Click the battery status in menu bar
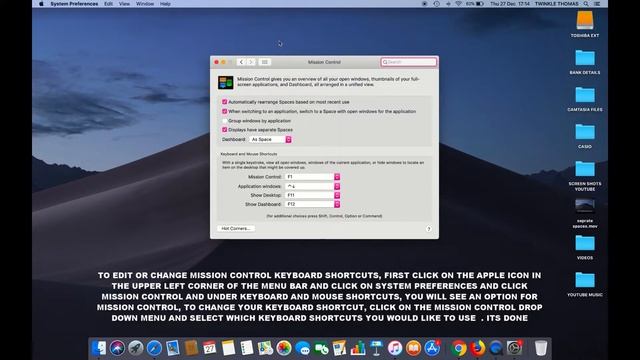 475,4
